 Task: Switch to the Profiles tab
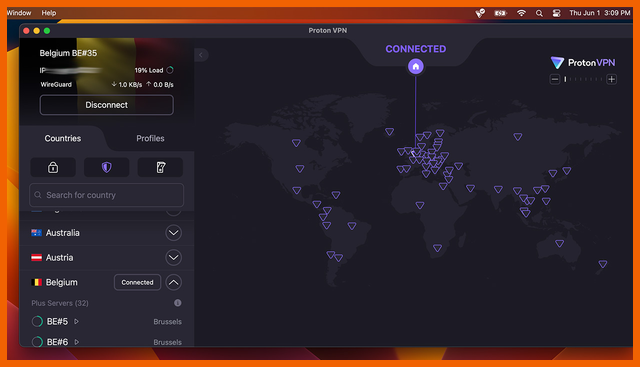point(150,138)
